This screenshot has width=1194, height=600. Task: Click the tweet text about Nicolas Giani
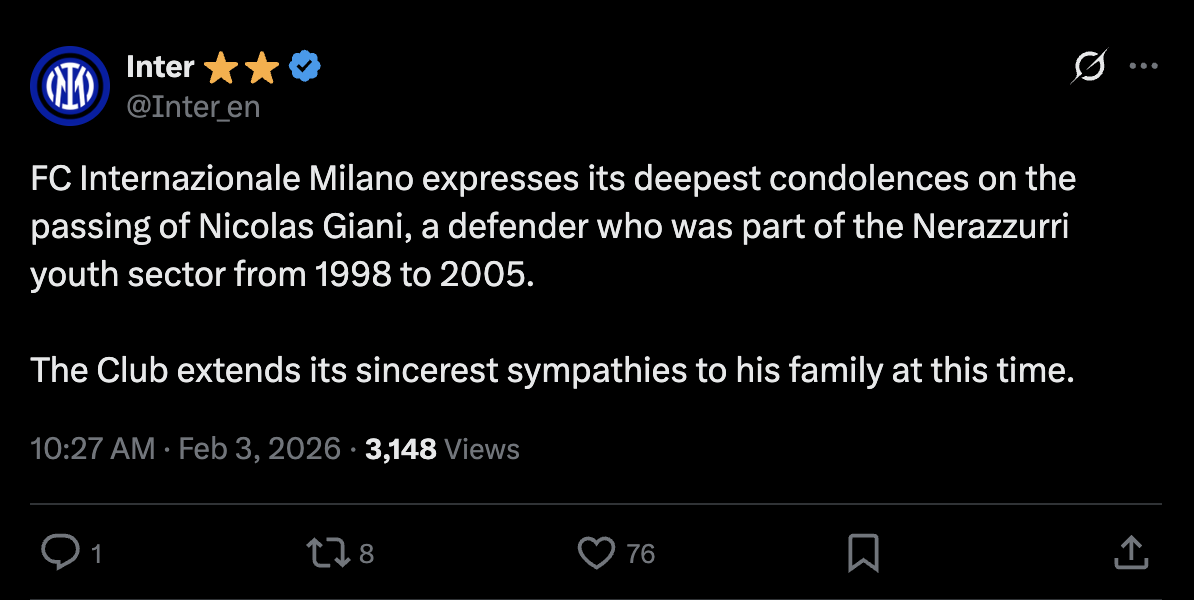click(x=550, y=227)
